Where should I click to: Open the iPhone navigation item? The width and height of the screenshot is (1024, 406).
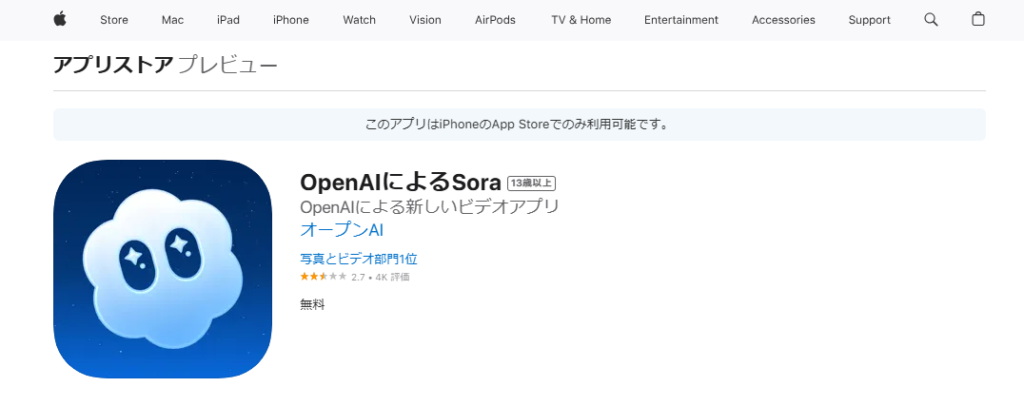291,20
